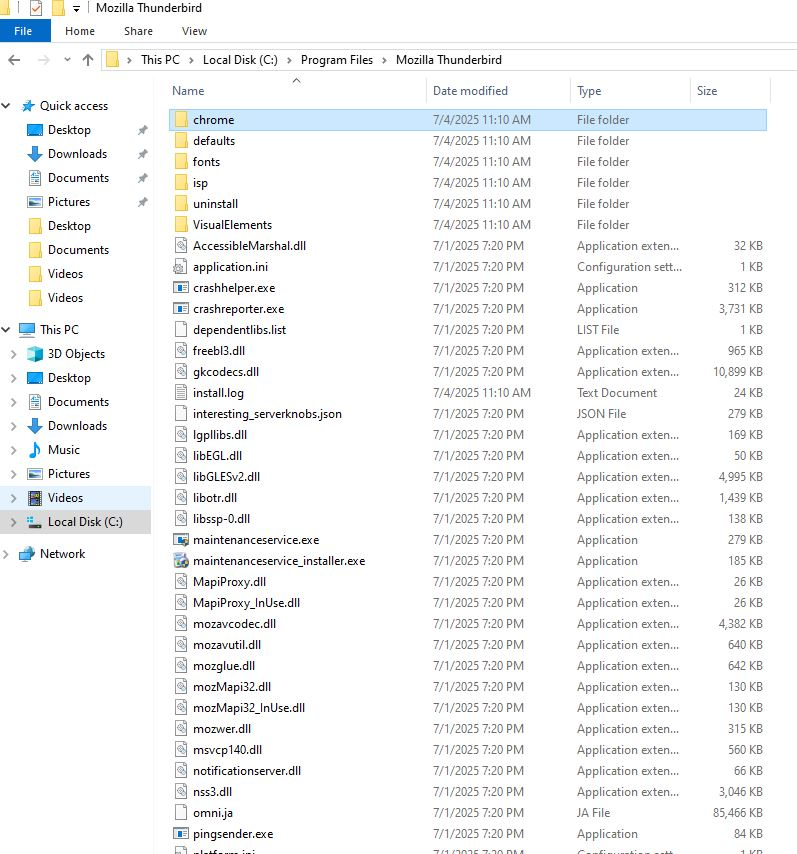Click Mozilla Thunderbird breadcrumb
This screenshot has height=854, width=797.
pyautogui.click(x=449, y=60)
